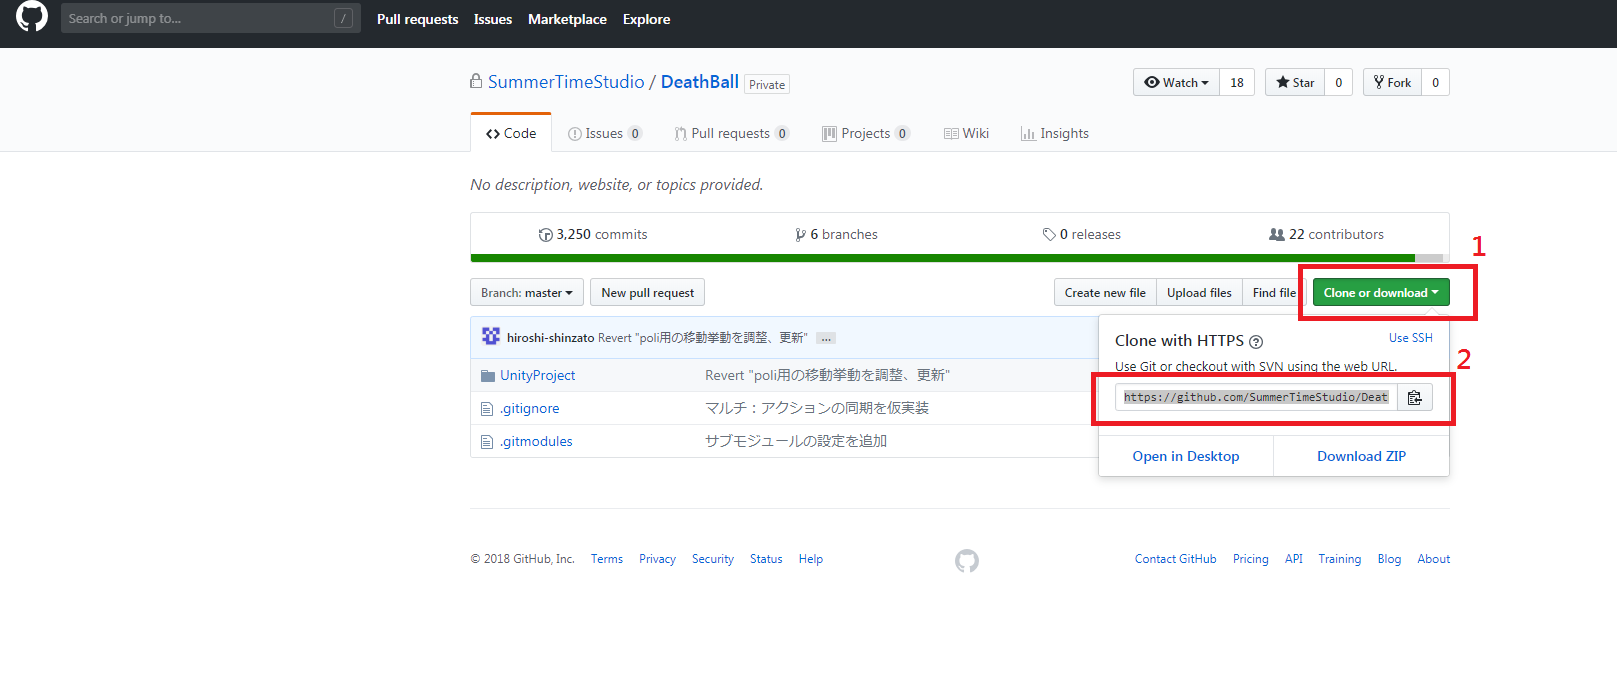The height and width of the screenshot is (689, 1617).
Task: Switch to the Insights tab
Action: click(x=1055, y=133)
